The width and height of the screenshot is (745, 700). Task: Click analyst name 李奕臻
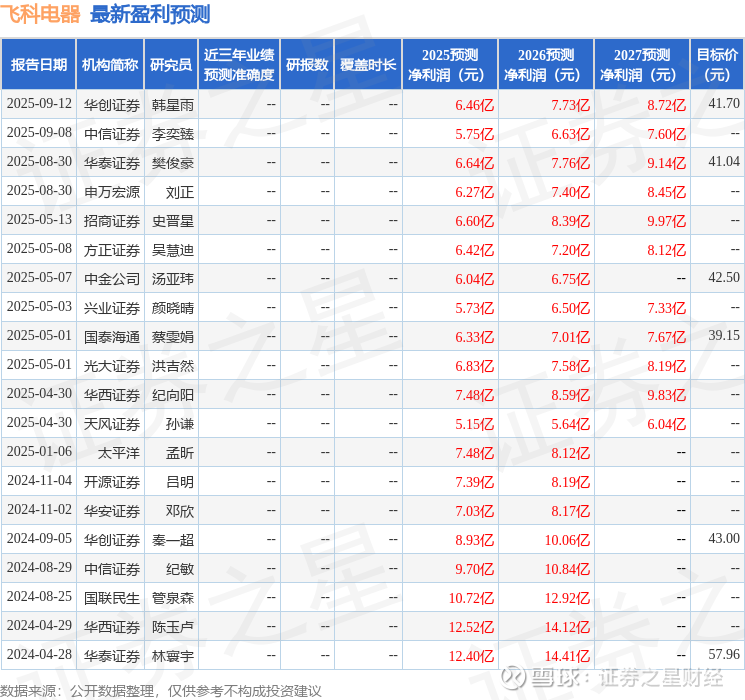(172, 134)
